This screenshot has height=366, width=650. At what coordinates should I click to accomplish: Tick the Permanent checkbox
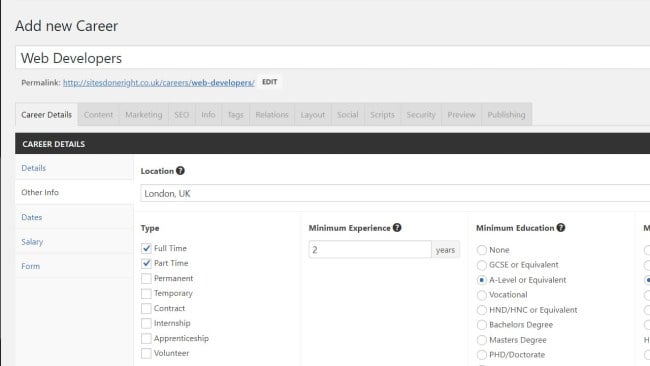[146, 278]
